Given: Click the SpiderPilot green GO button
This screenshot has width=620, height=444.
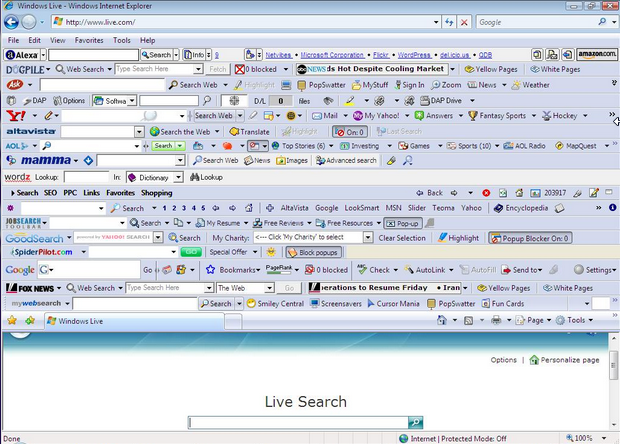Looking at the screenshot, I should (191, 252).
